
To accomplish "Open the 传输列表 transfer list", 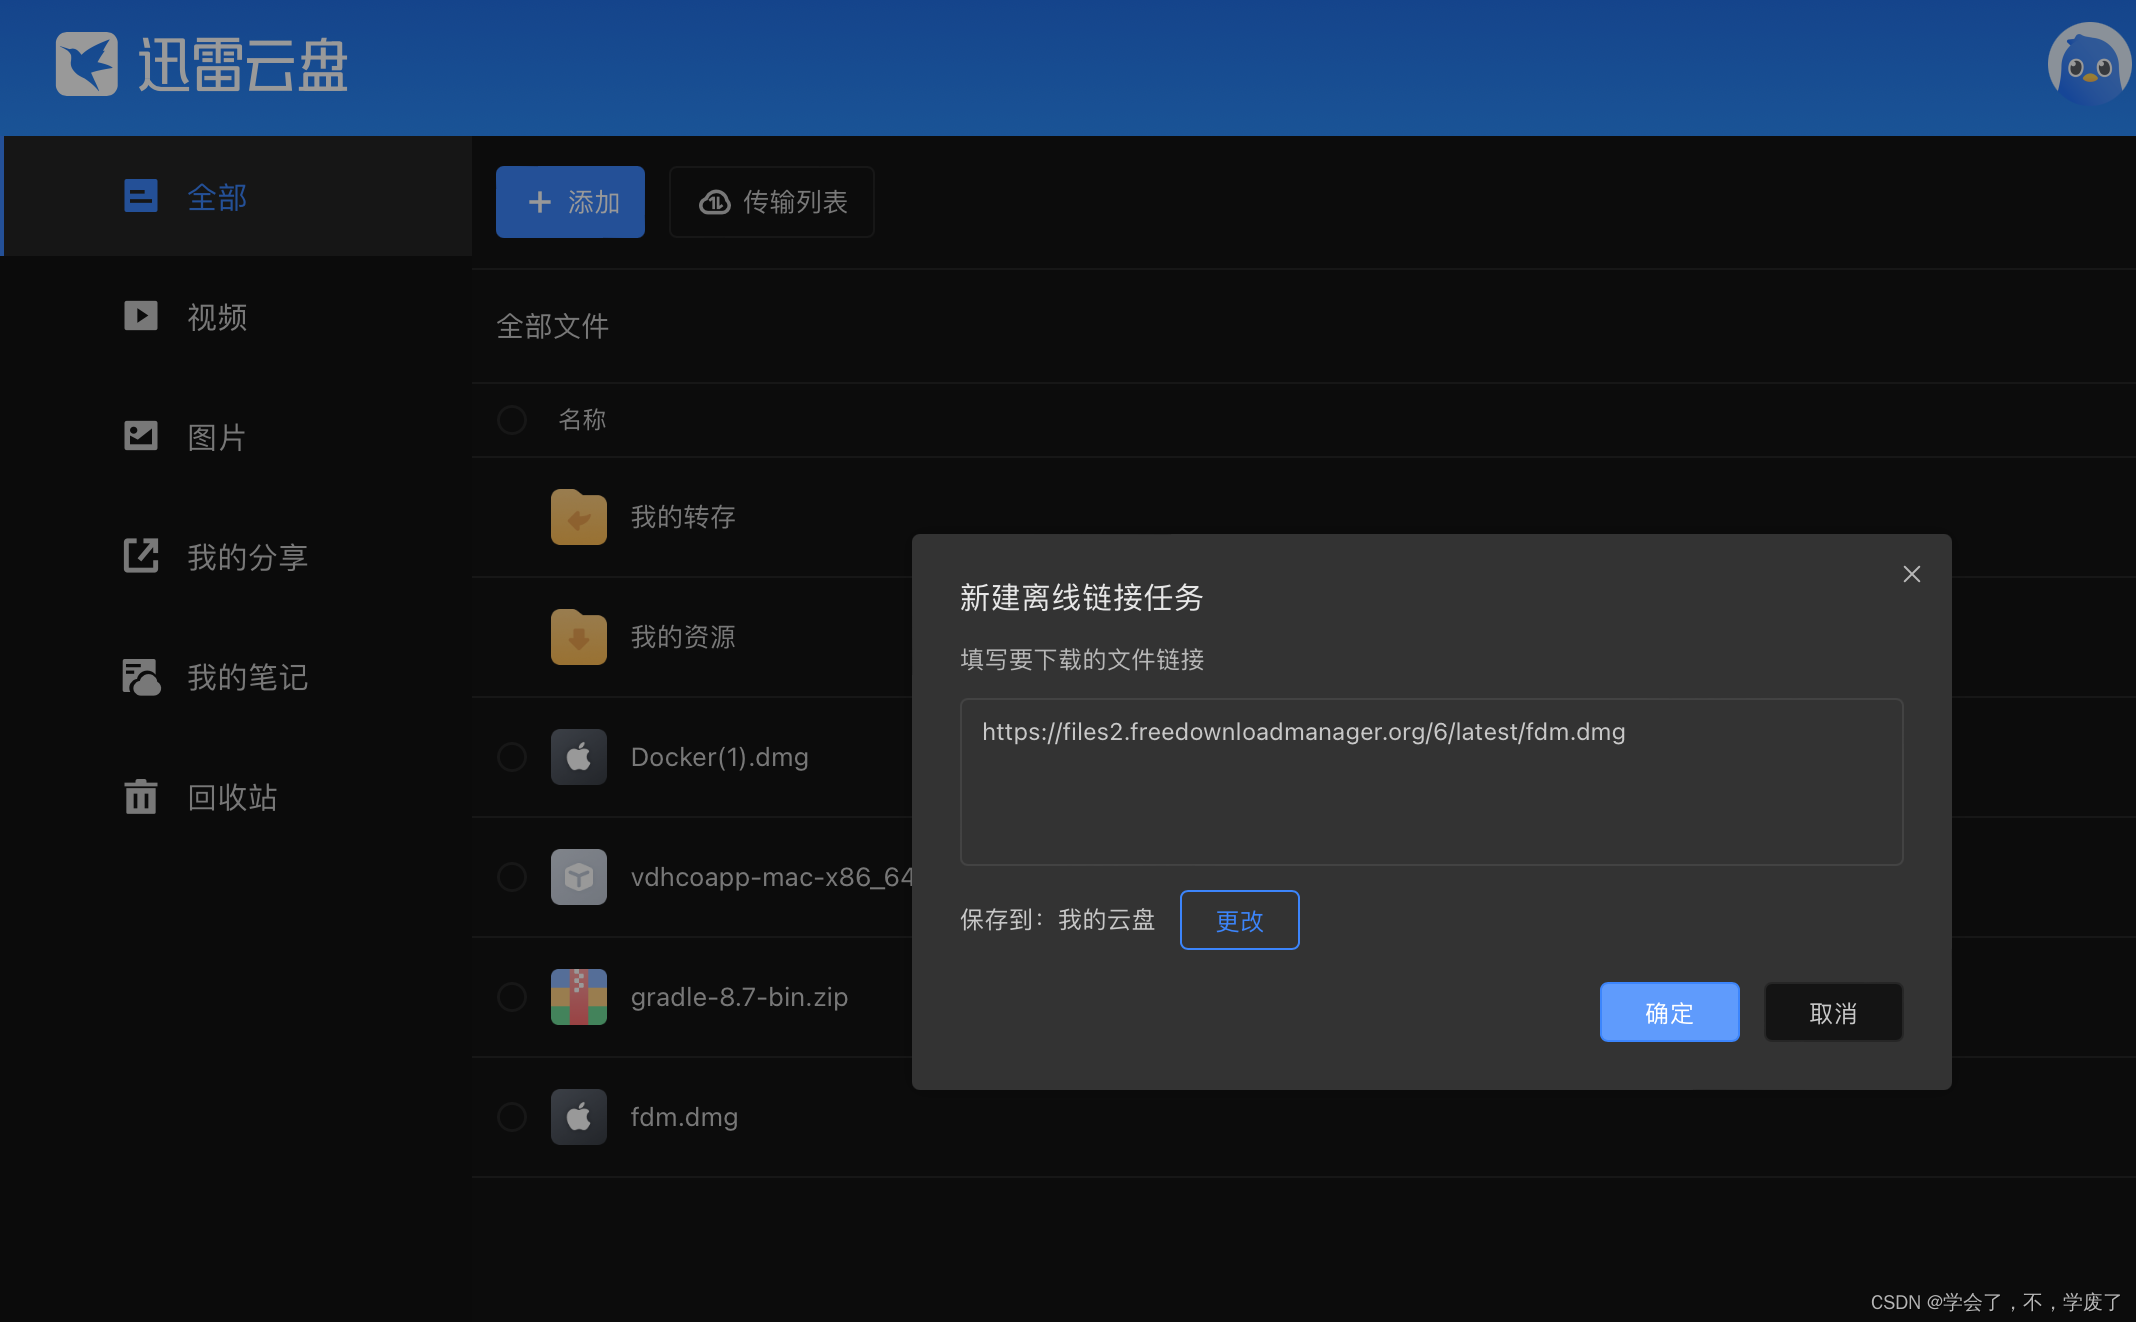I will 772,202.
